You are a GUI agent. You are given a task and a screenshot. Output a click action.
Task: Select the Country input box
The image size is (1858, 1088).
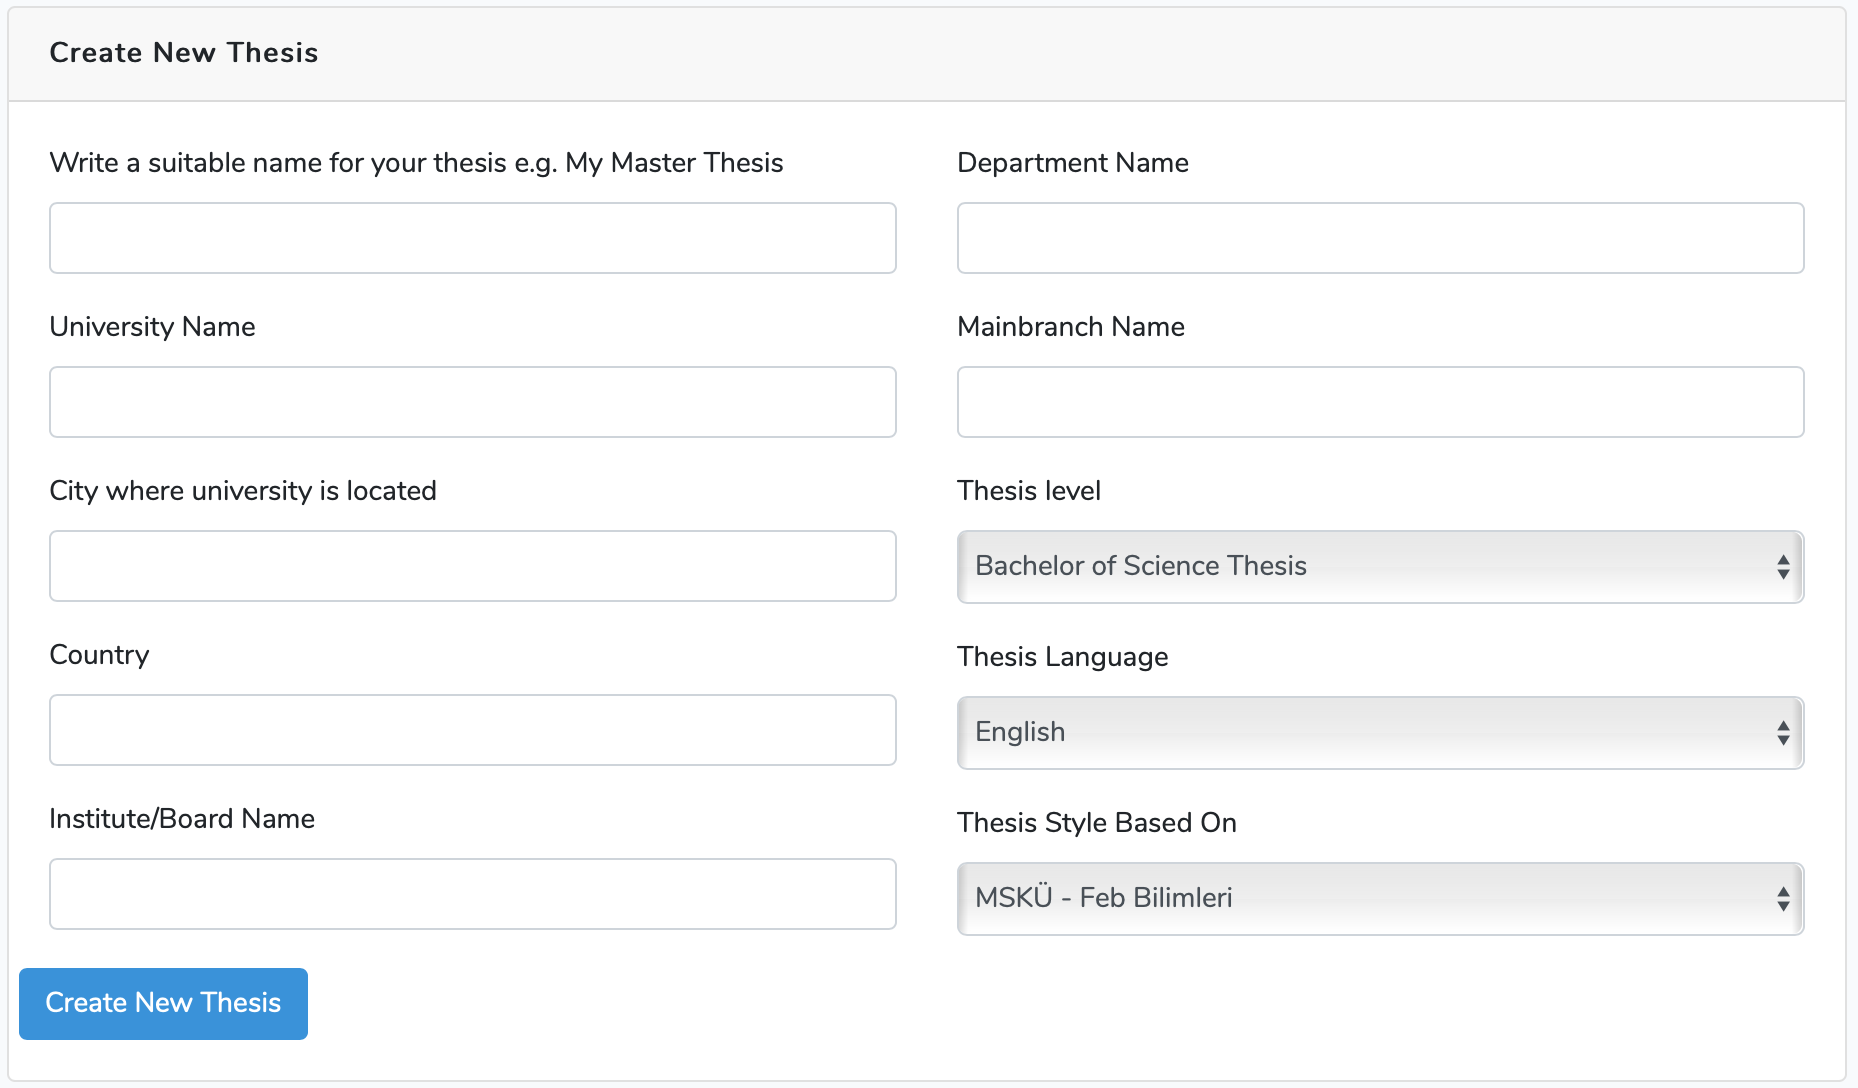click(472, 730)
